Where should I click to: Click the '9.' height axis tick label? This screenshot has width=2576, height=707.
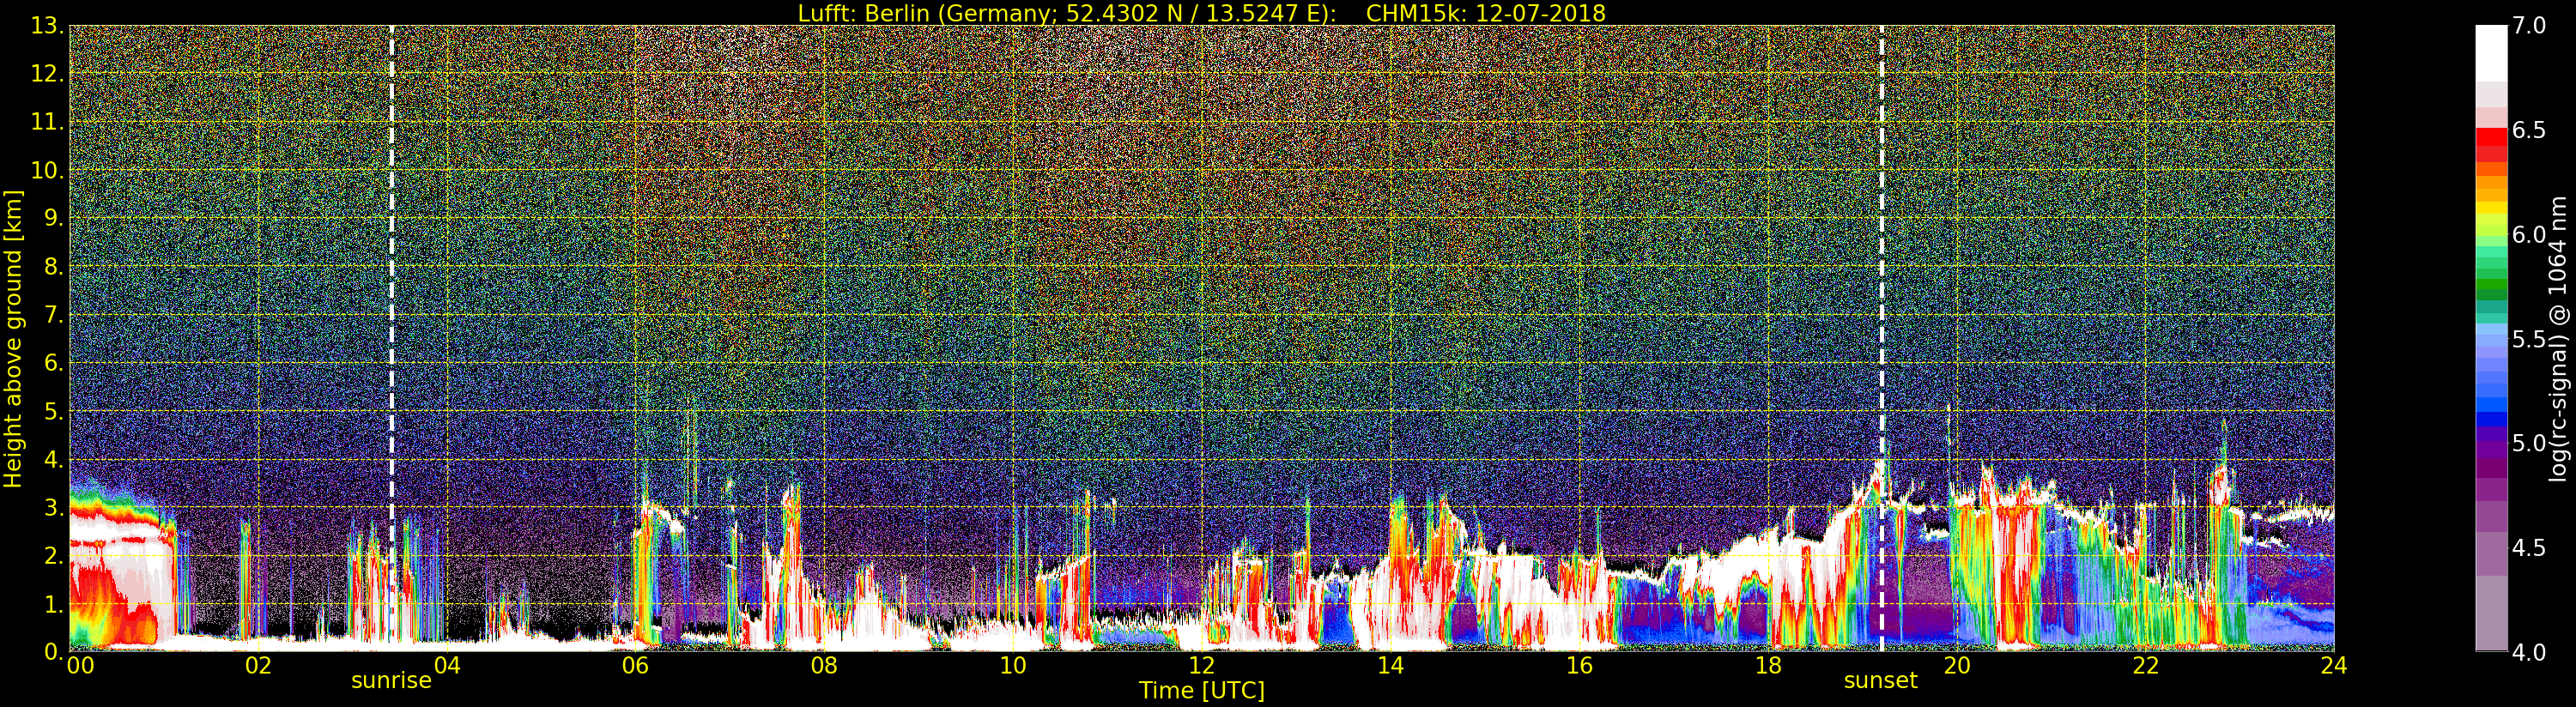click(53, 218)
